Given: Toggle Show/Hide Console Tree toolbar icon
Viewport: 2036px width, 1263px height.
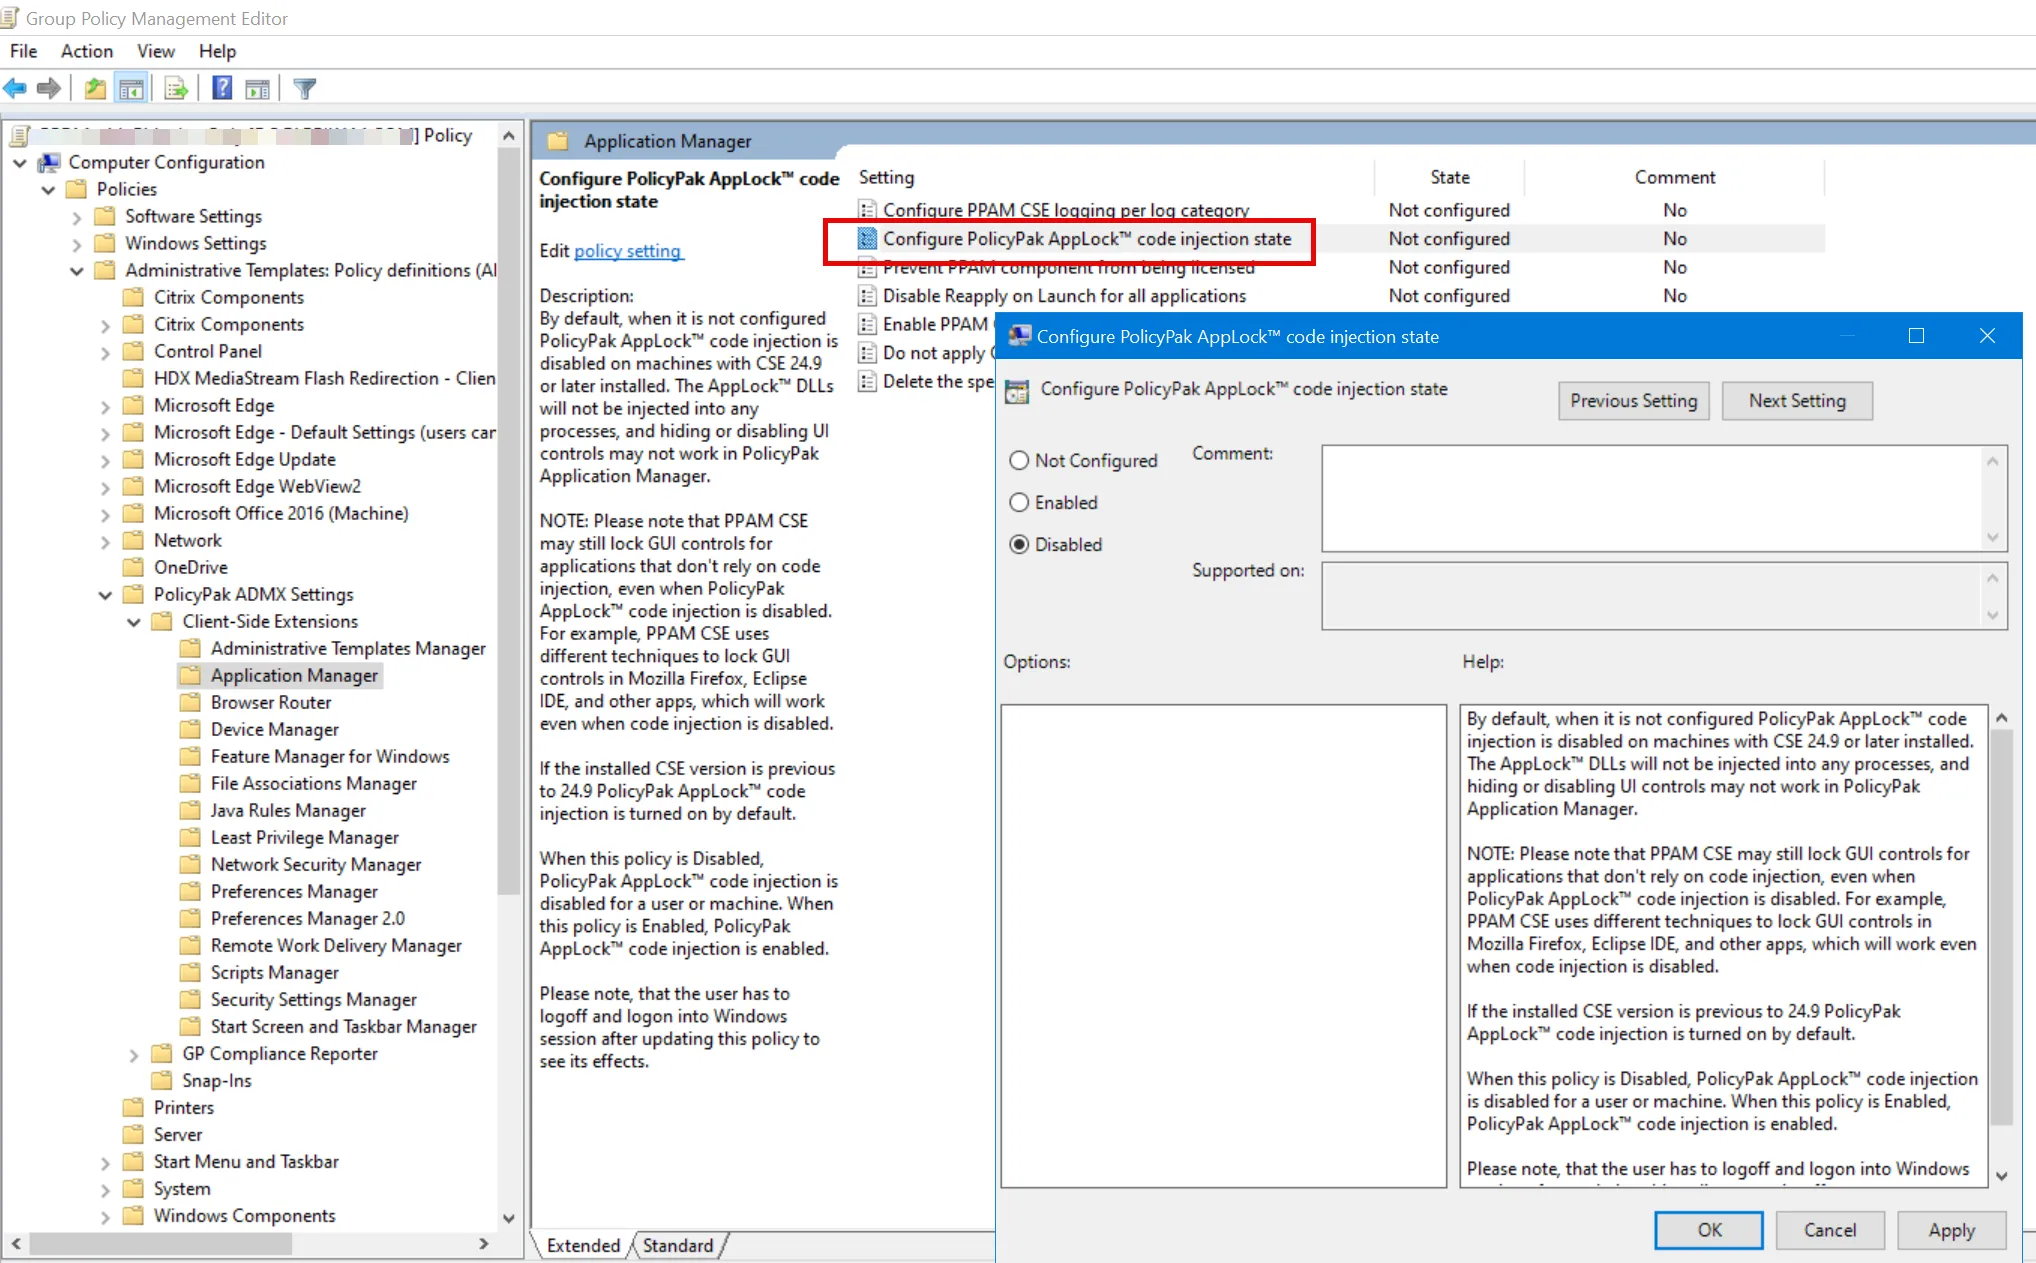Looking at the screenshot, I should point(131,89).
